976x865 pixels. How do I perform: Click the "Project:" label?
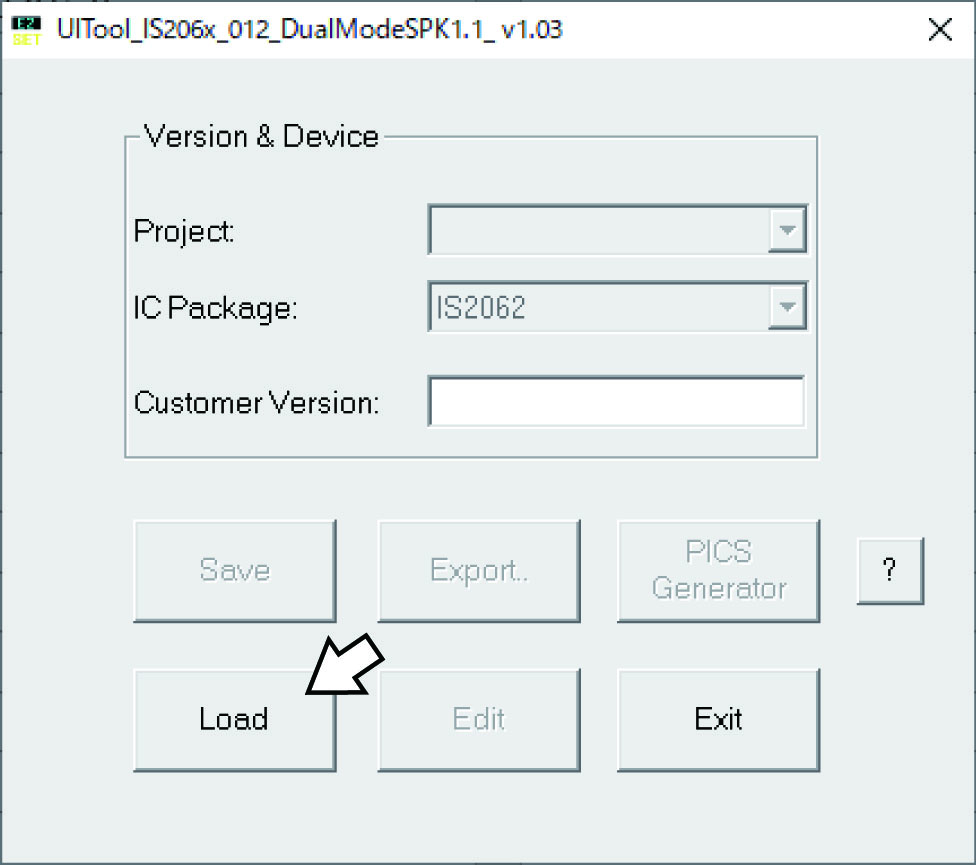184,232
